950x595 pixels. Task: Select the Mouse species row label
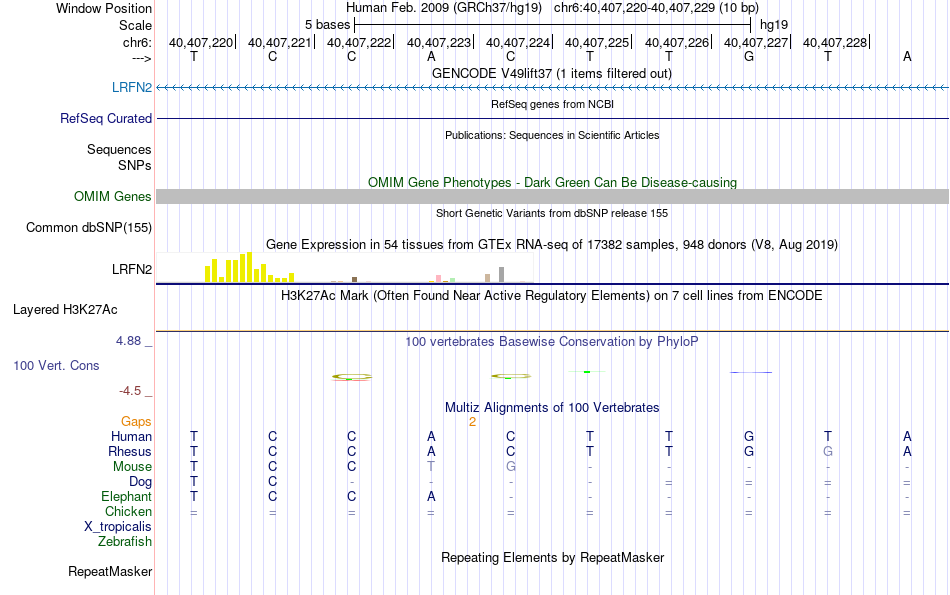point(133,467)
